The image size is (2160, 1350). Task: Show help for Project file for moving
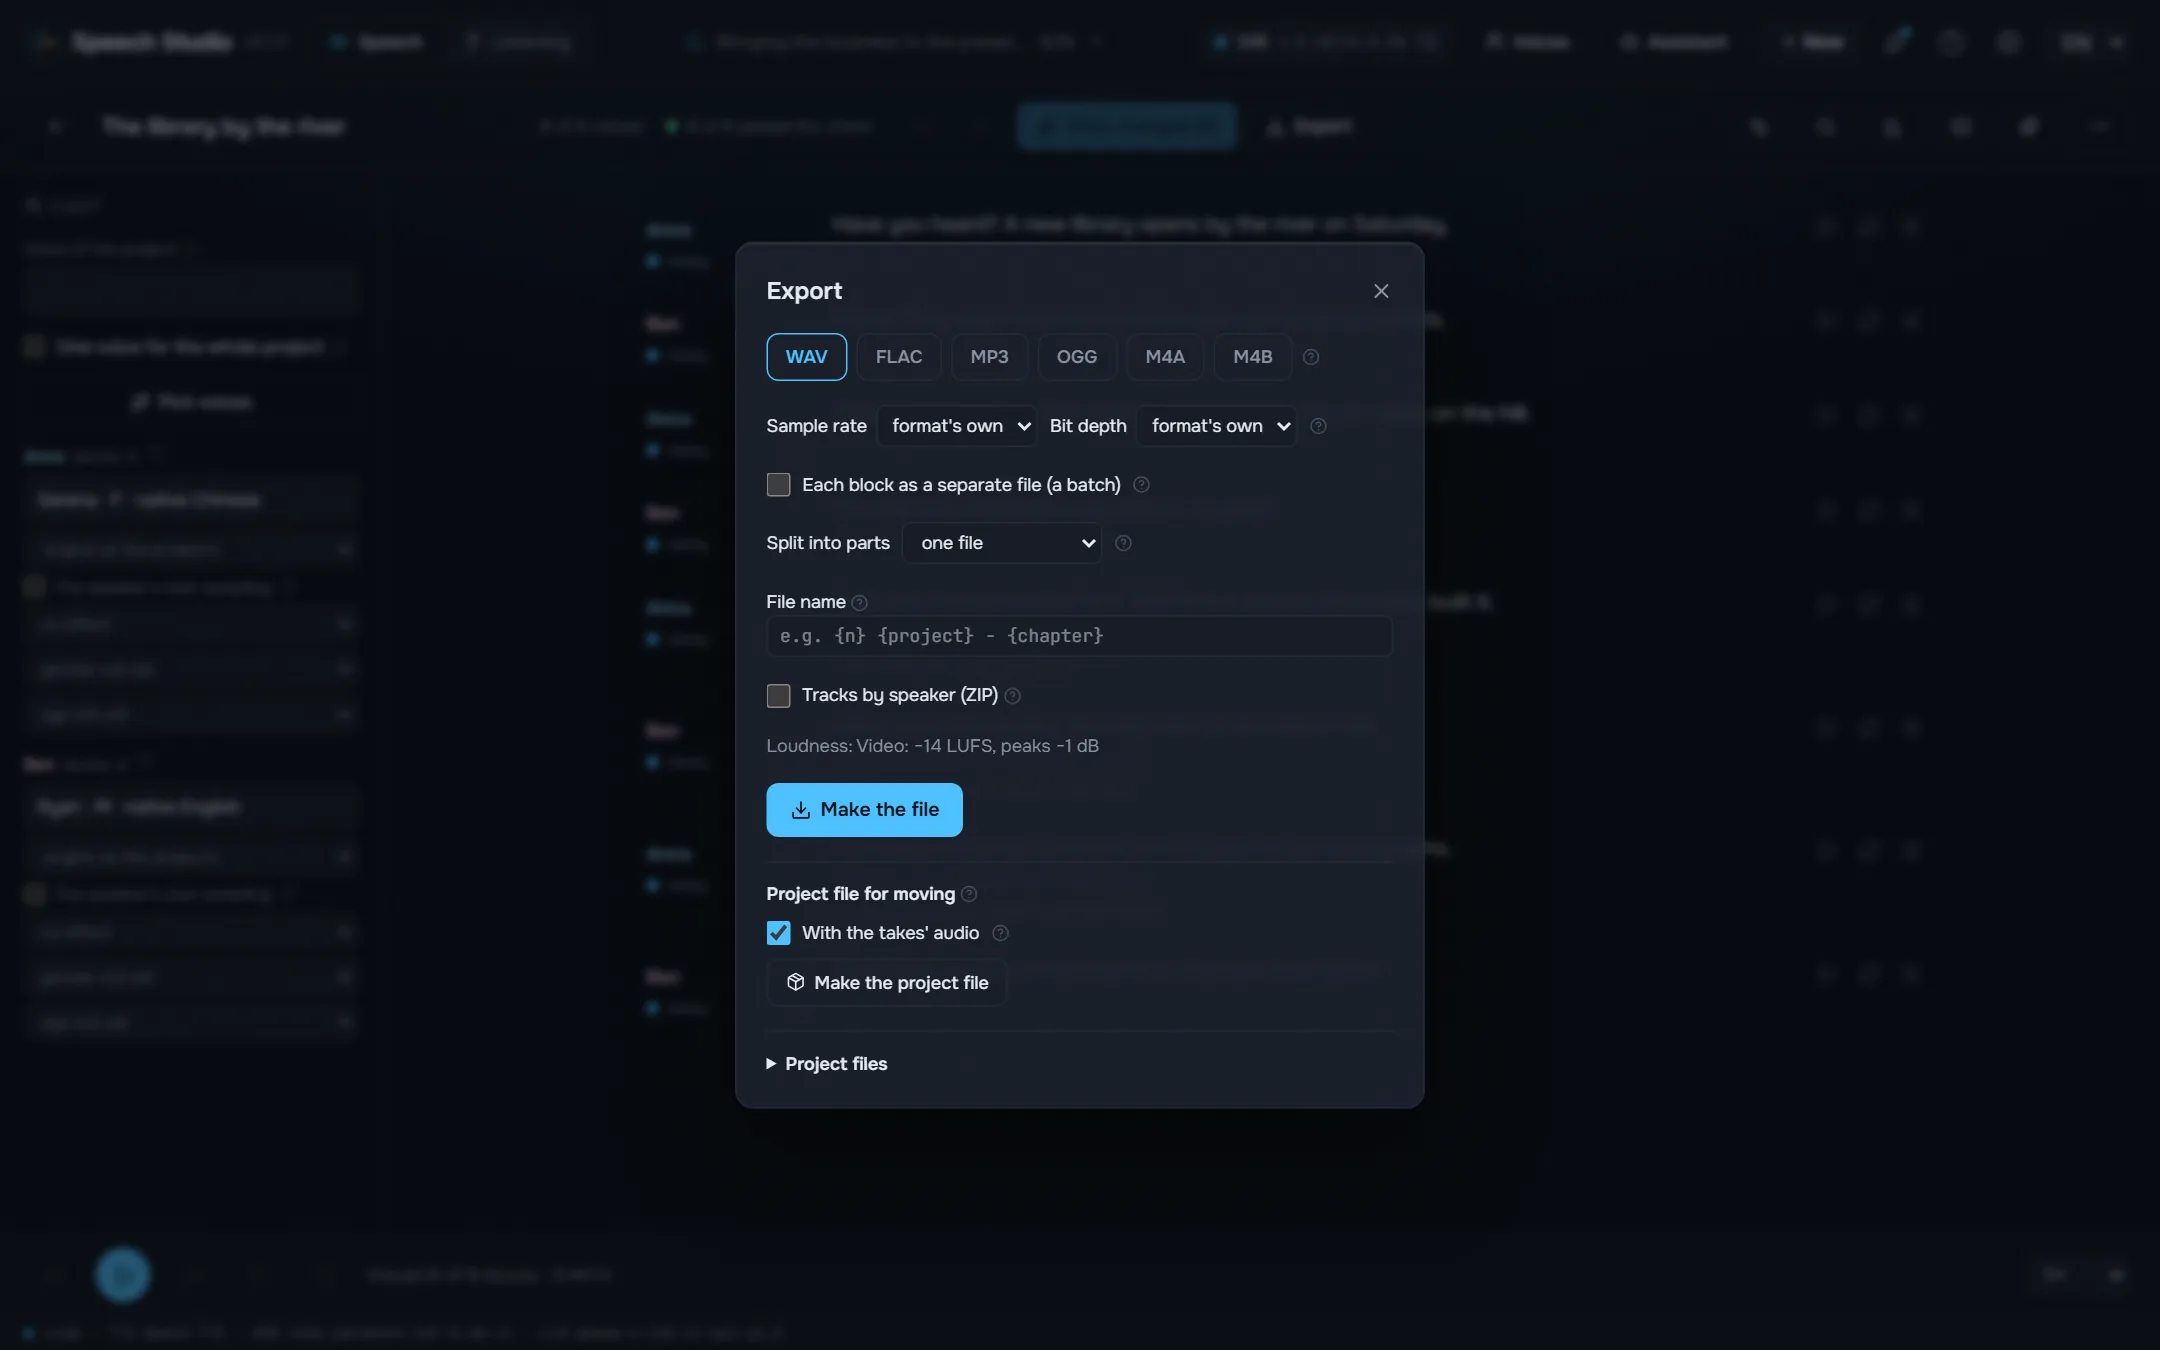coord(968,894)
